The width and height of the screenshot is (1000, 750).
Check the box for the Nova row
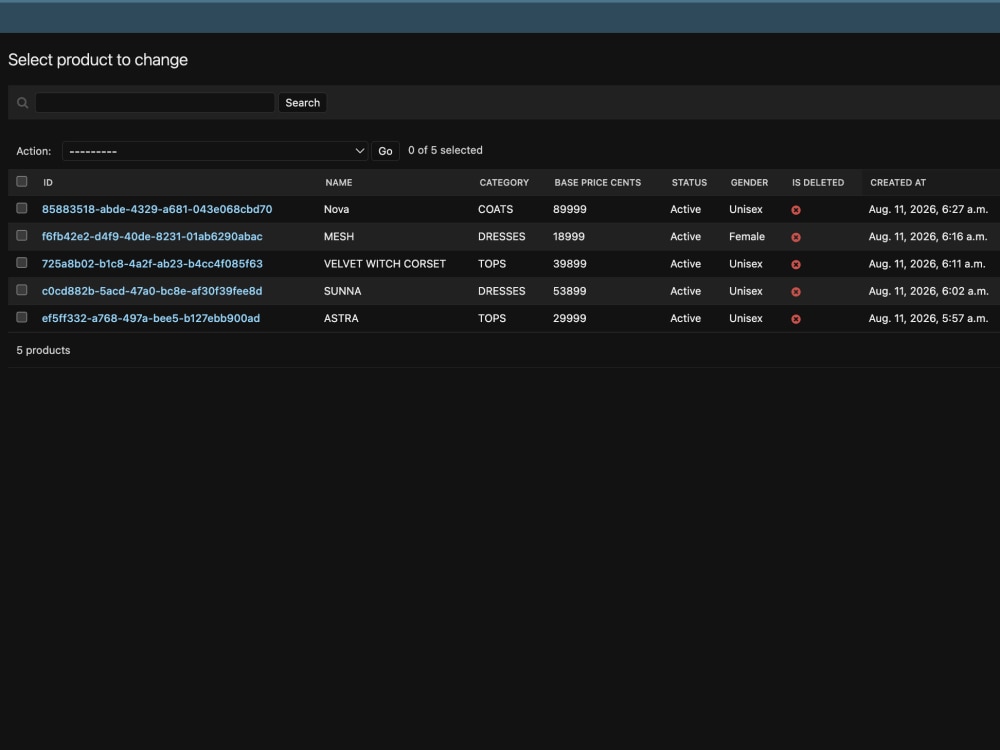(22, 209)
